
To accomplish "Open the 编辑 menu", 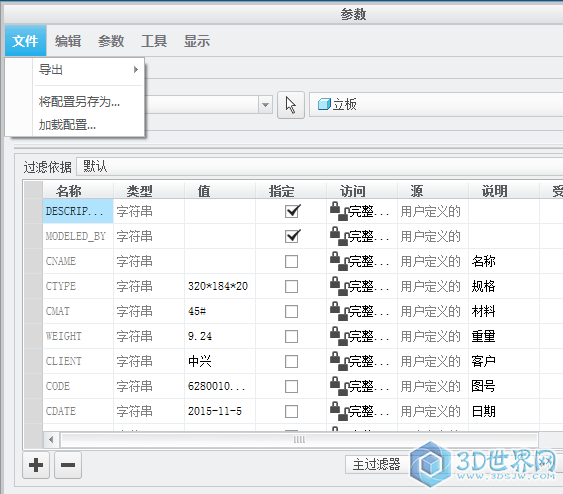I will pyautogui.click(x=68, y=41).
